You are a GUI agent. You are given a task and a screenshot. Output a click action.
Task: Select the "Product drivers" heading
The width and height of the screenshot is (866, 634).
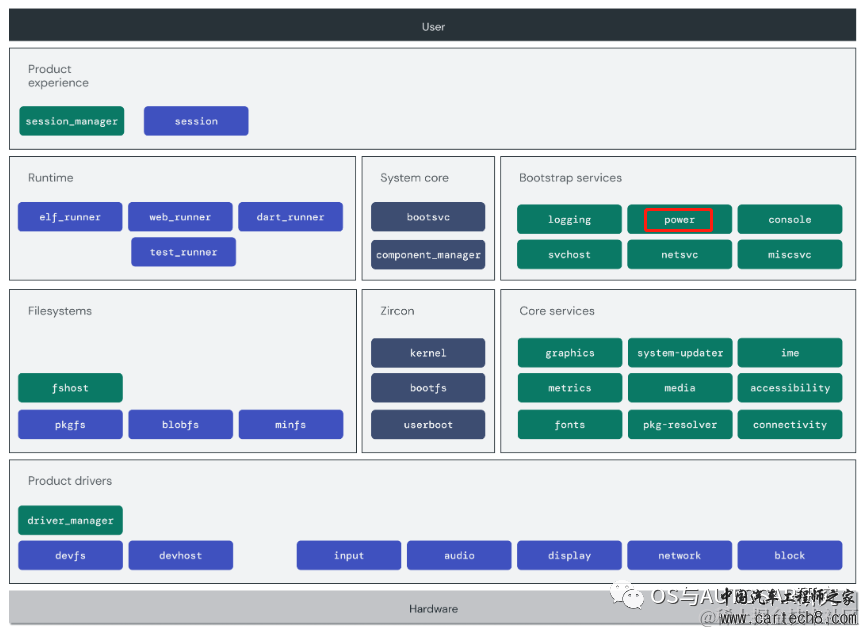[x=70, y=481]
